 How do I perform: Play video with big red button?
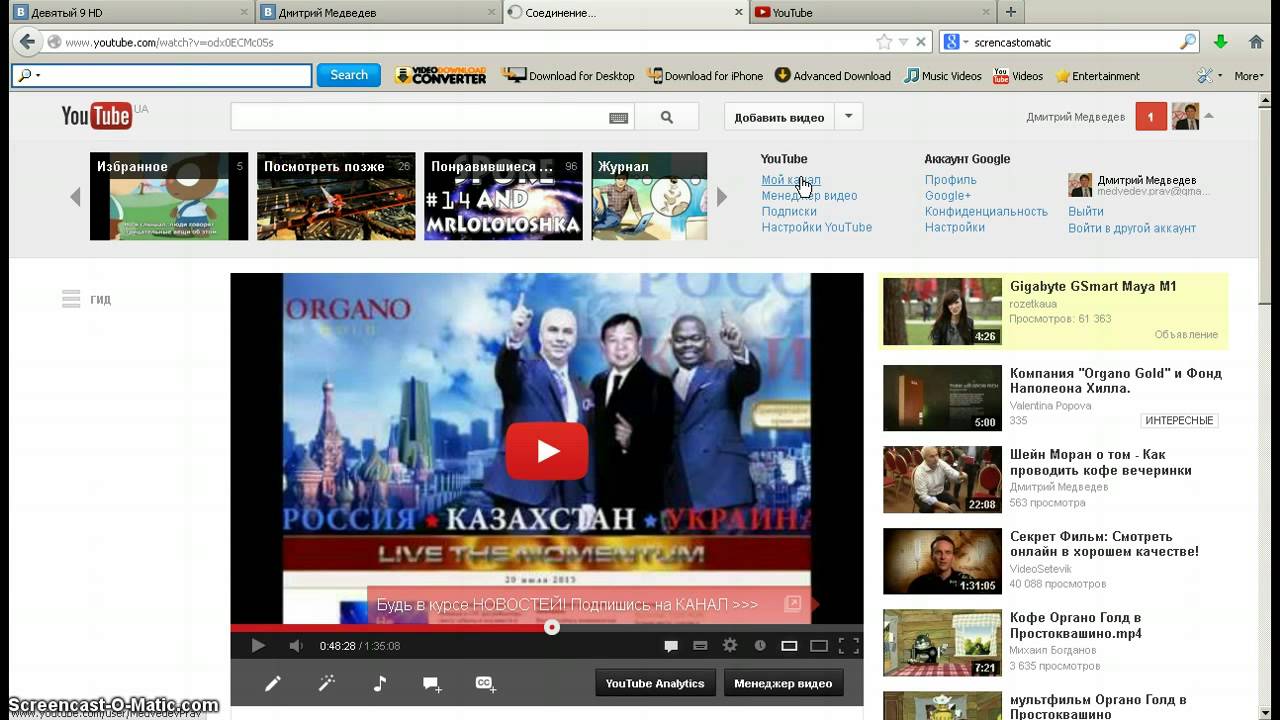547,451
